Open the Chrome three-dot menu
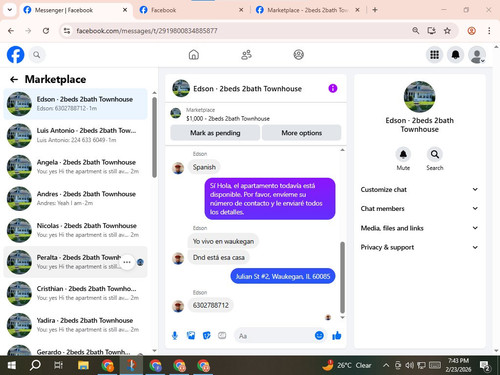 pos(489,31)
